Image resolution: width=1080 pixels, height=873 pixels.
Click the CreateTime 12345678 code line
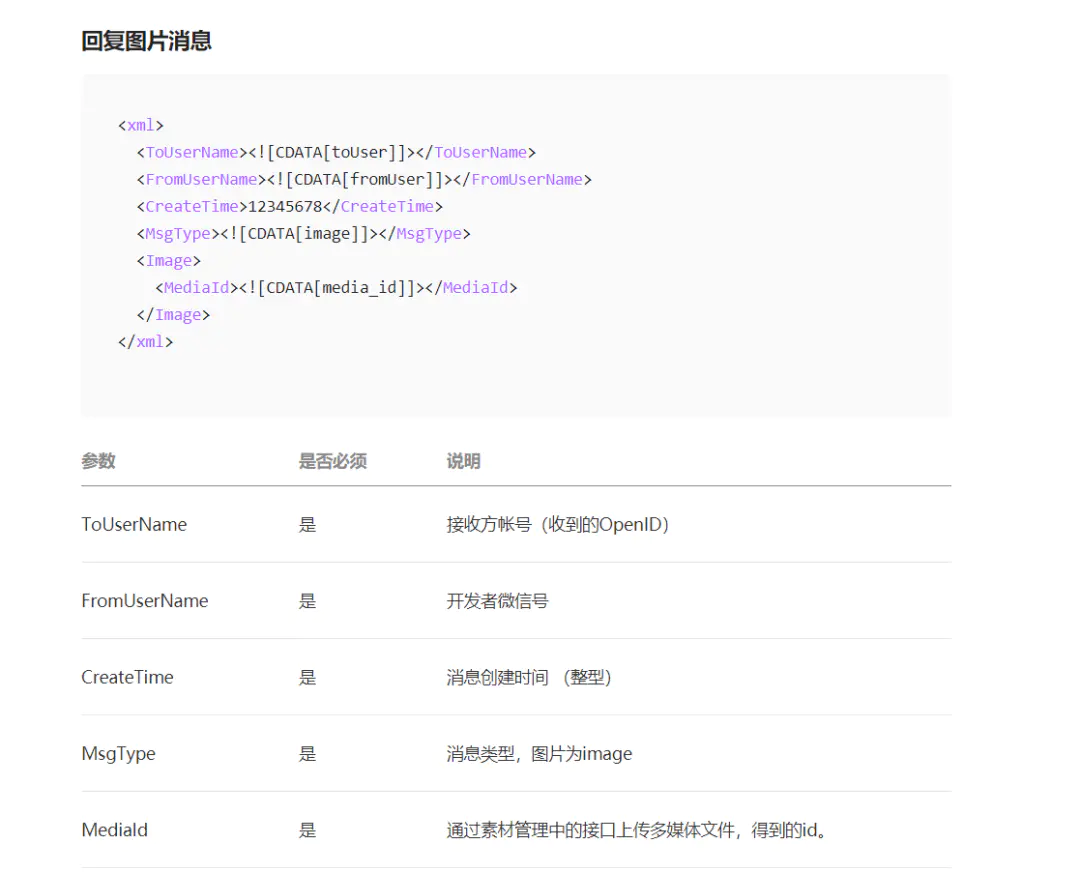pyautogui.click(x=289, y=207)
